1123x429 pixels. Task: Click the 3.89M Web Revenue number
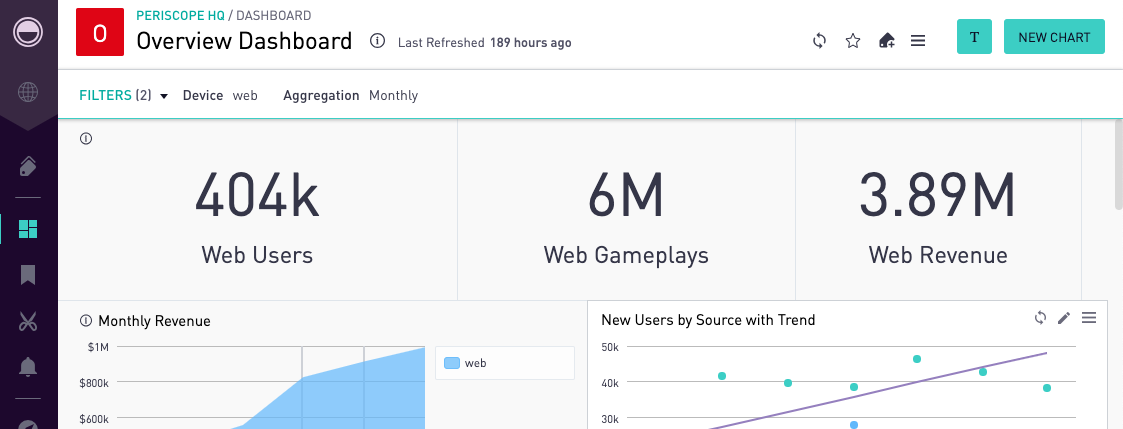point(938,196)
